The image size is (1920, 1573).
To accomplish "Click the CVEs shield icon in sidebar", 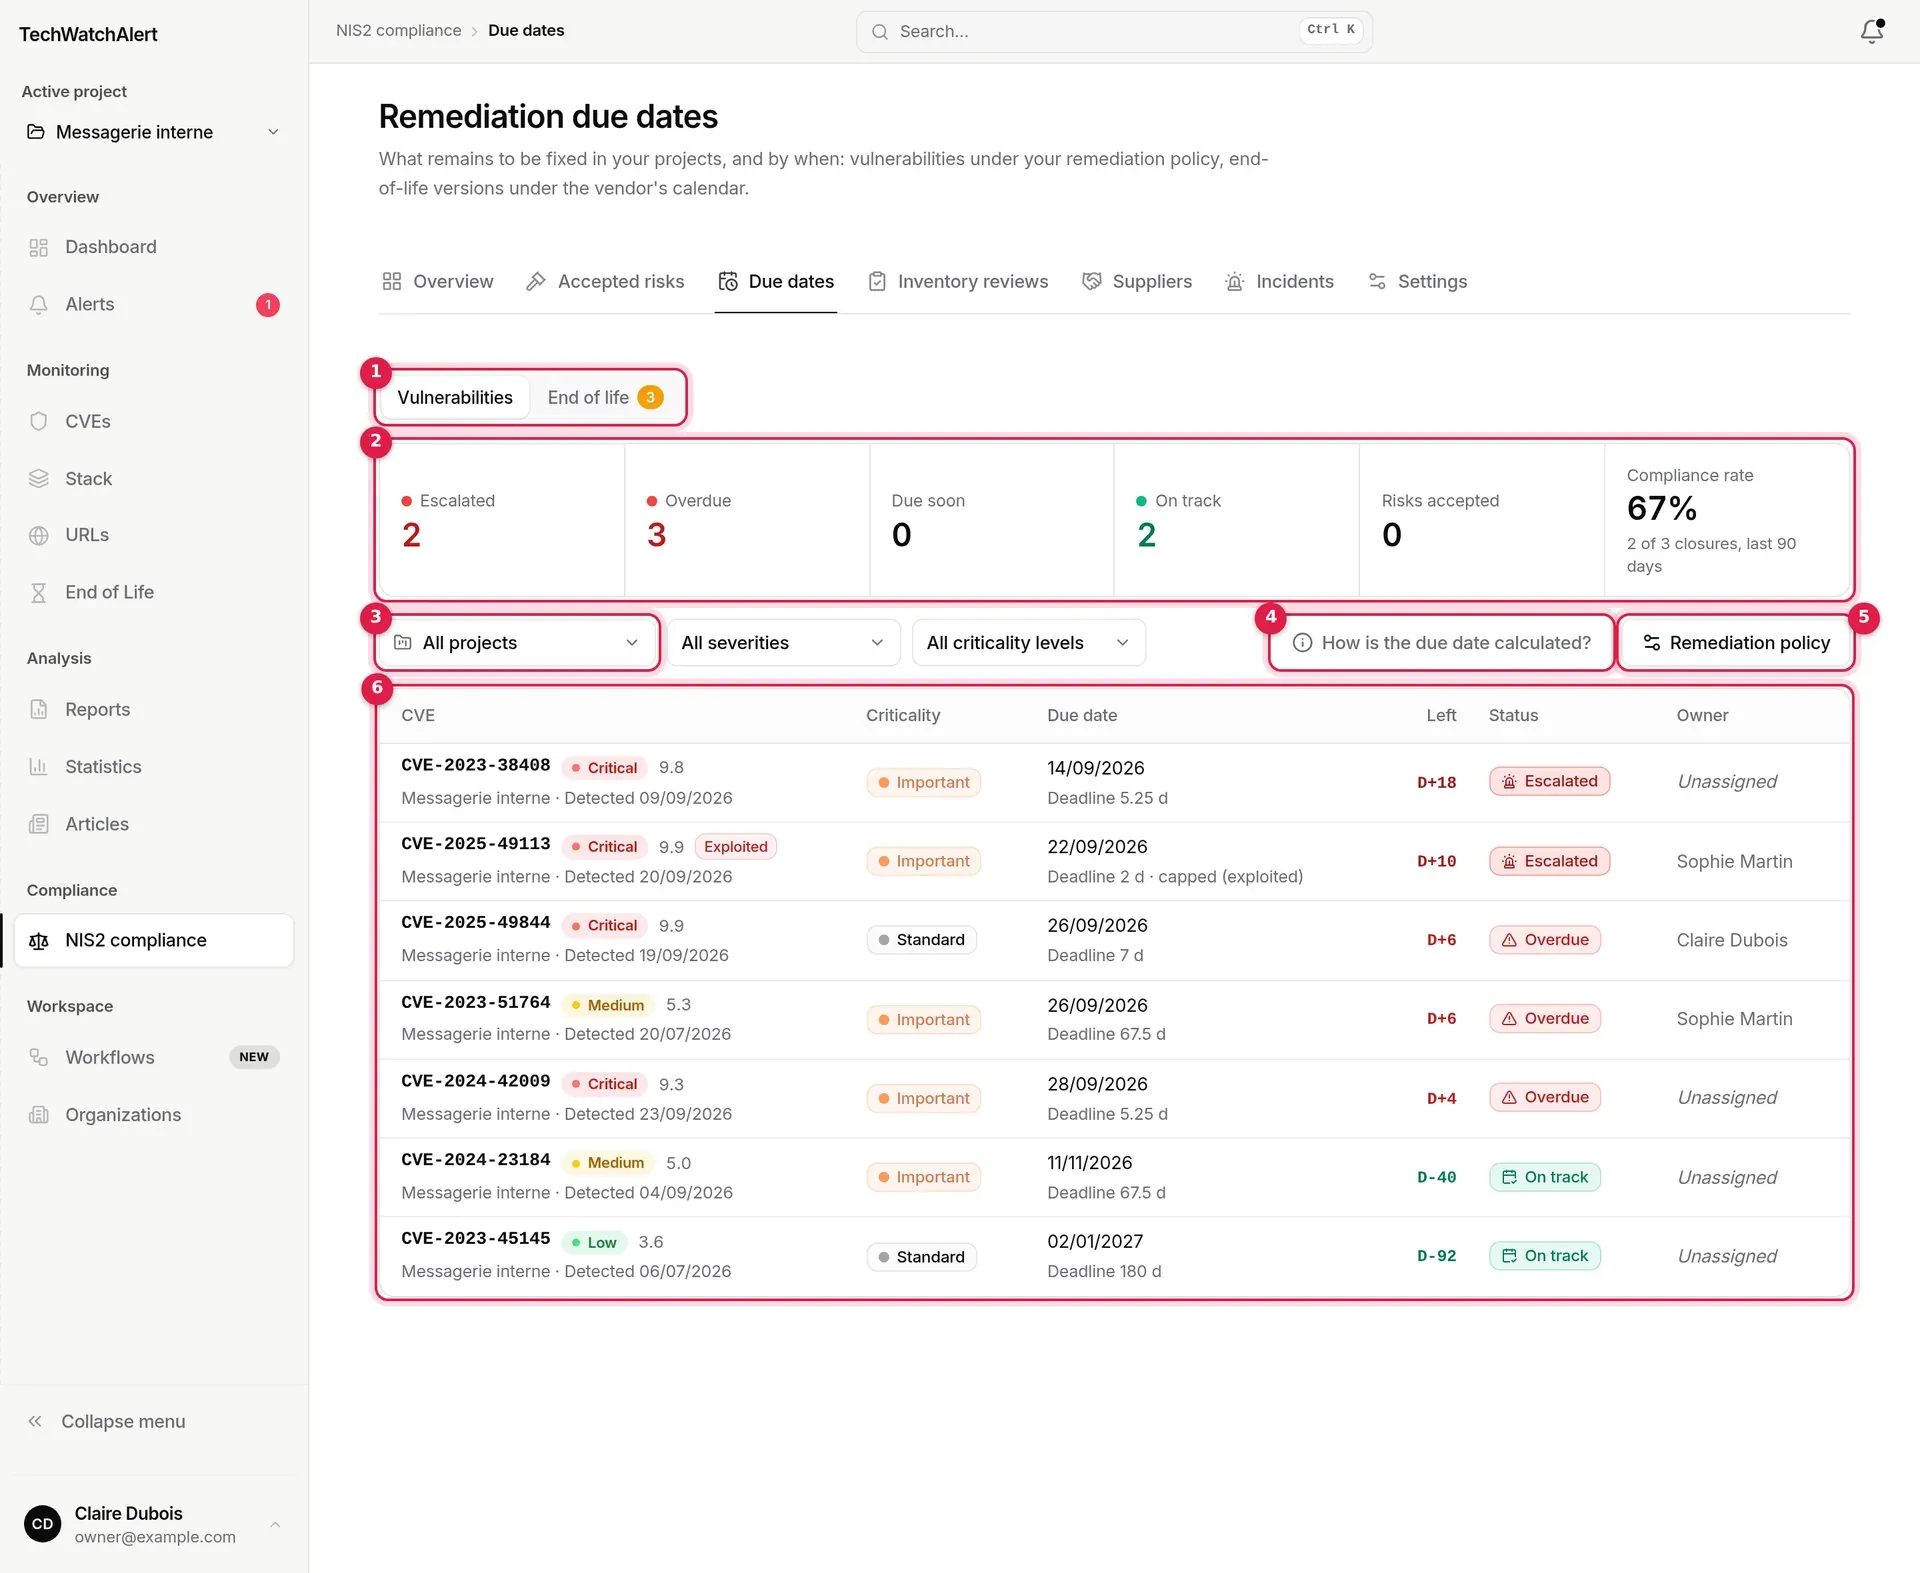I will pos(39,421).
